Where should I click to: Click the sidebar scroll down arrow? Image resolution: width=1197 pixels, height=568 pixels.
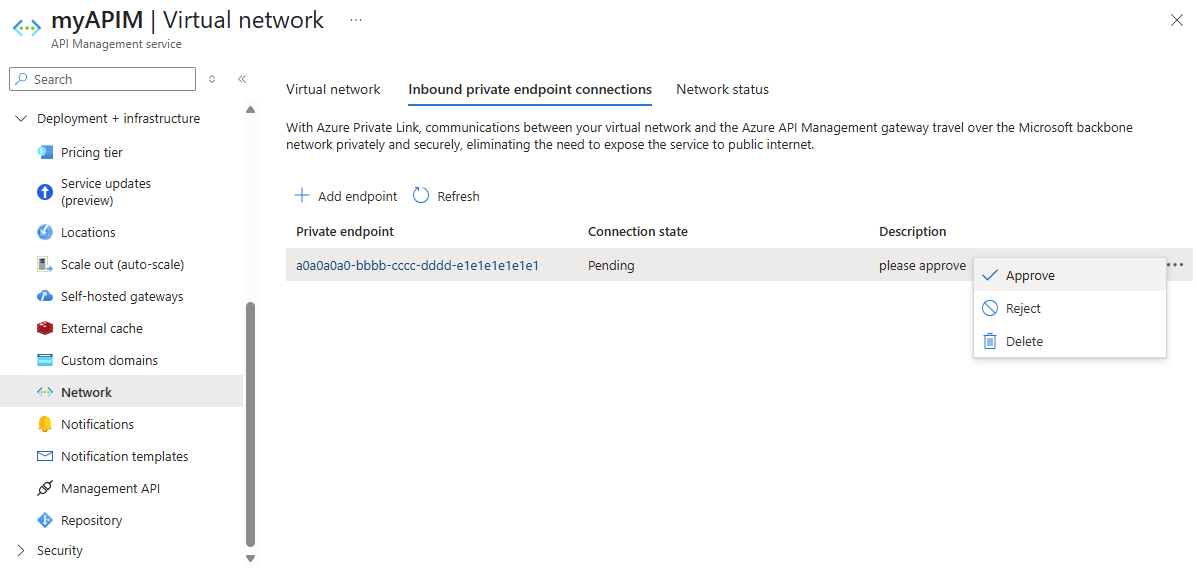[x=250, y=558]
